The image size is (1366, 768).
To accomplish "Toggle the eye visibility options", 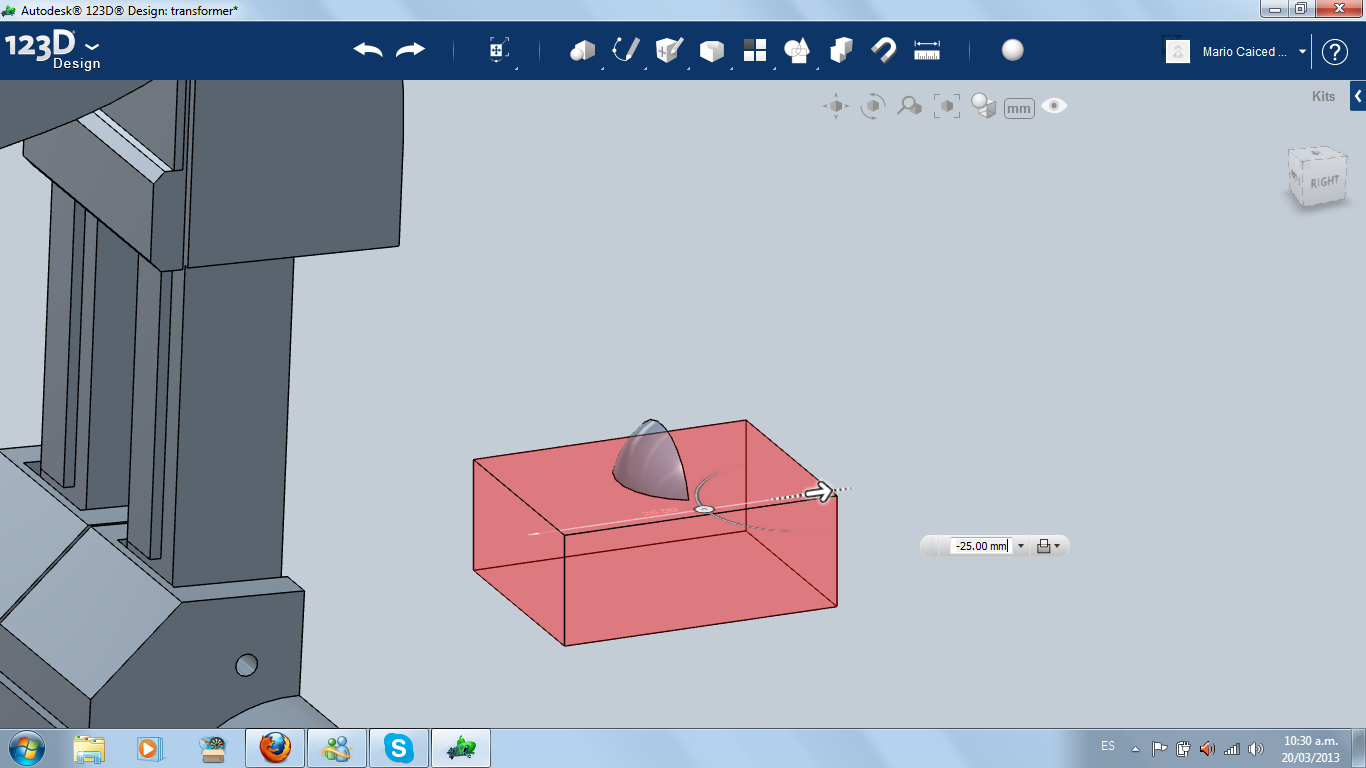I will pos(1054,106).
